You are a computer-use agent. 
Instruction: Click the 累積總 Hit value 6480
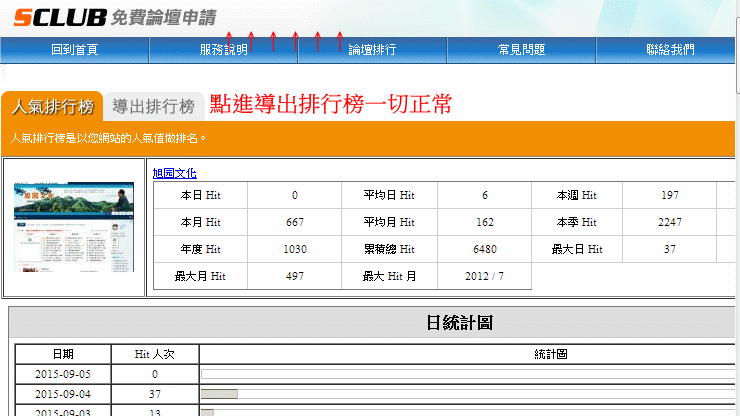484,249
